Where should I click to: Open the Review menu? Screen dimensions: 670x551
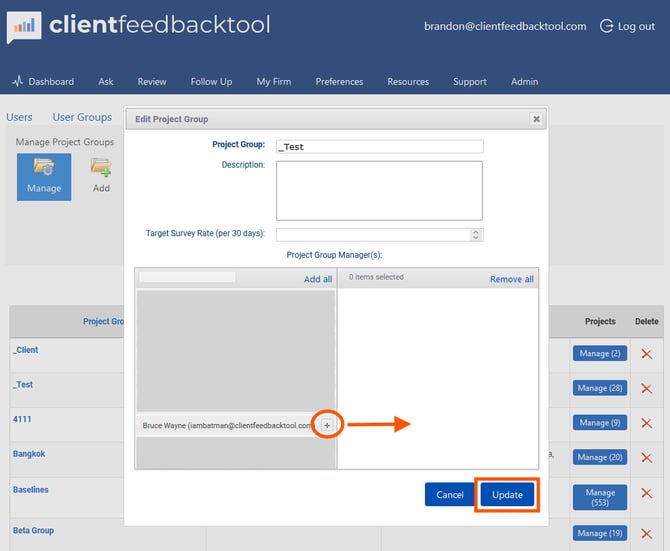[152, 82]
